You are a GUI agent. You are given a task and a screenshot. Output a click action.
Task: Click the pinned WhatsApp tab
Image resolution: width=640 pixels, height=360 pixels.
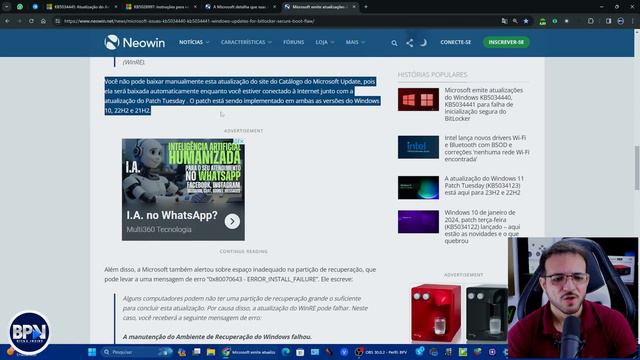click(20, 7)
